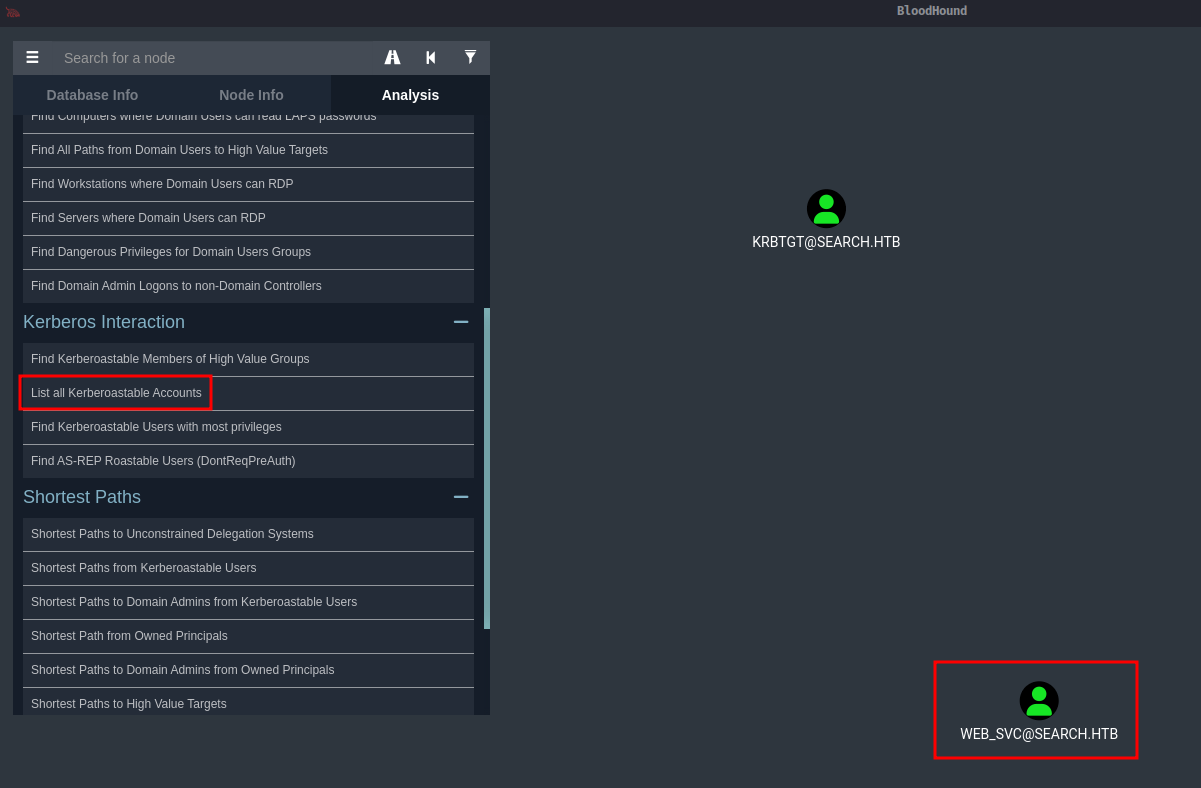The width and height of the screenshot is (1201, 788).
Task: Run List all Kerberoastable Accounts query
Action: tap(248, 393)
